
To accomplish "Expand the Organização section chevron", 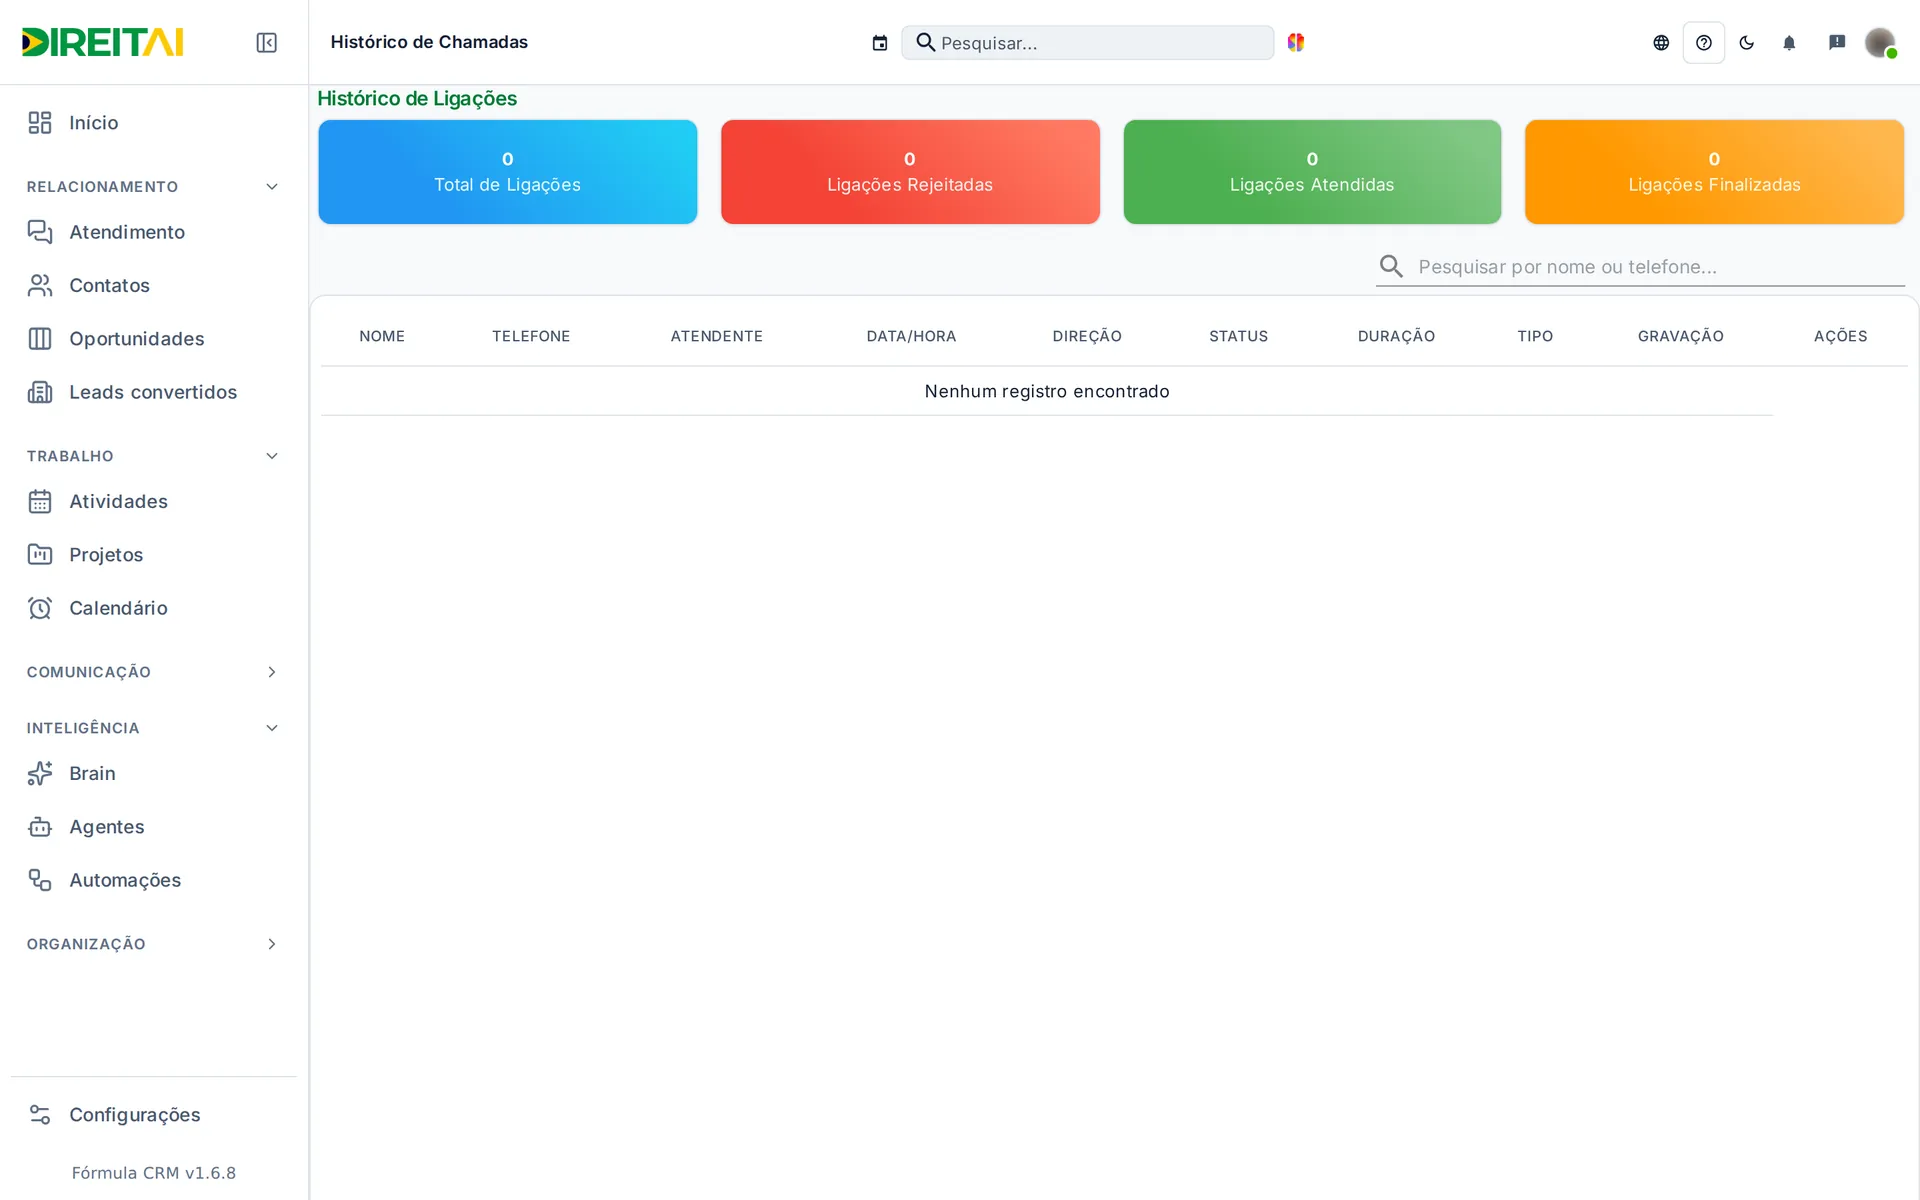I will (x=272, y=944).
